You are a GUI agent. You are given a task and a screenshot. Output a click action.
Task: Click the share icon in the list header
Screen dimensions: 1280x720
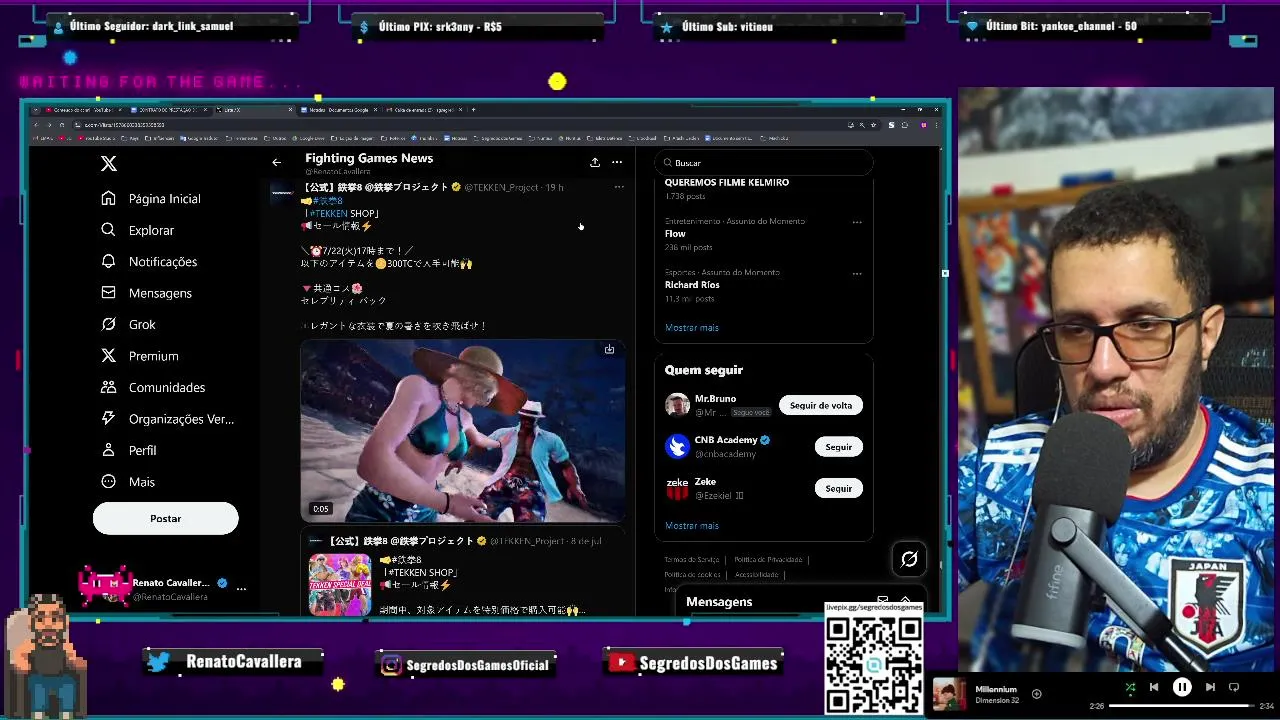click(x=595, y=162)
